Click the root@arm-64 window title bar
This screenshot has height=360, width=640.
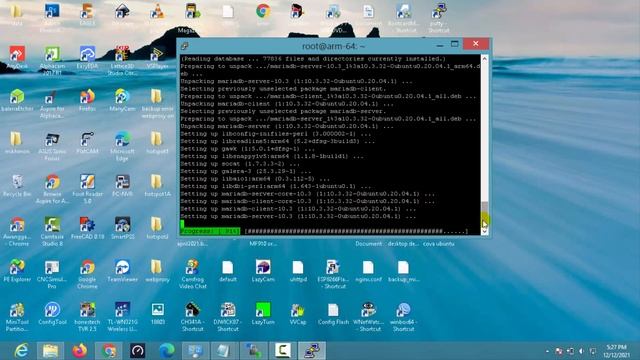[x=333, y=46]
